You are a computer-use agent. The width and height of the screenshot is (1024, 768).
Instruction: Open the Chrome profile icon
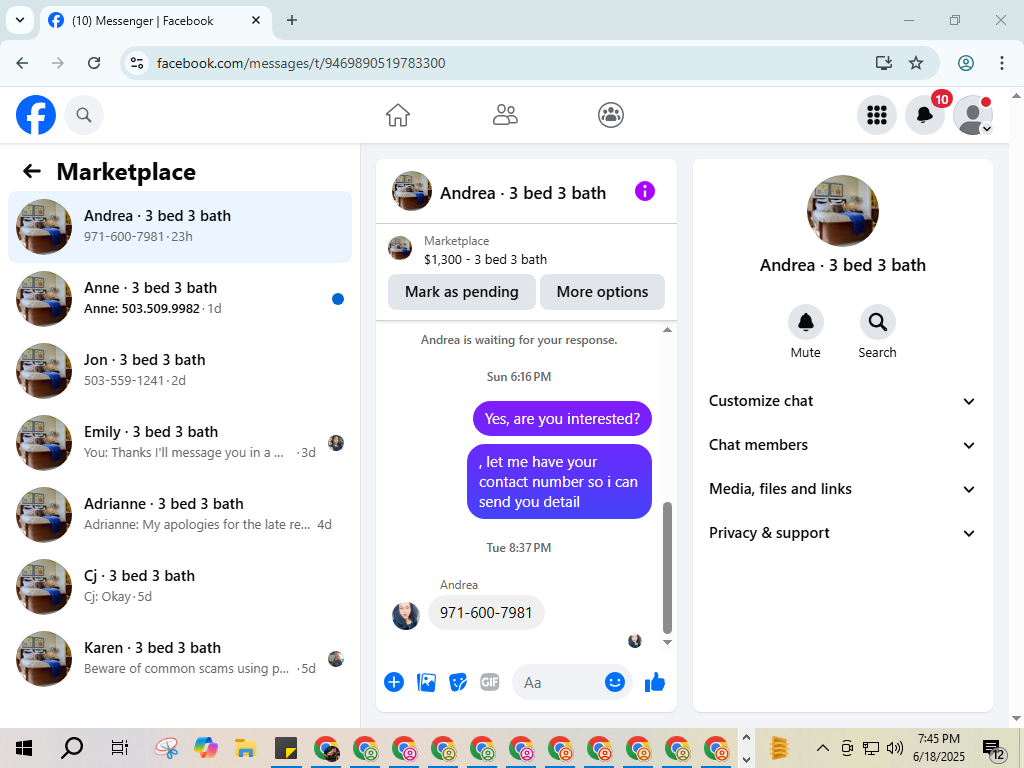pyautogui.click(x=966, y=63)
